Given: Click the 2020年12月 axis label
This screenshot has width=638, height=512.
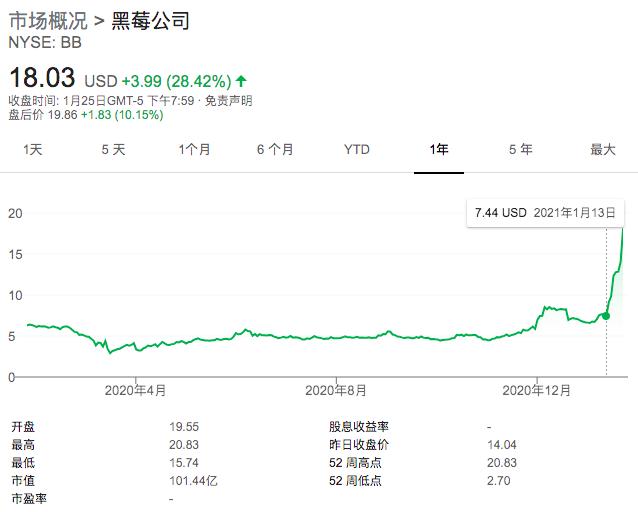Looking at the screenshot, I should tap(536, 391).
